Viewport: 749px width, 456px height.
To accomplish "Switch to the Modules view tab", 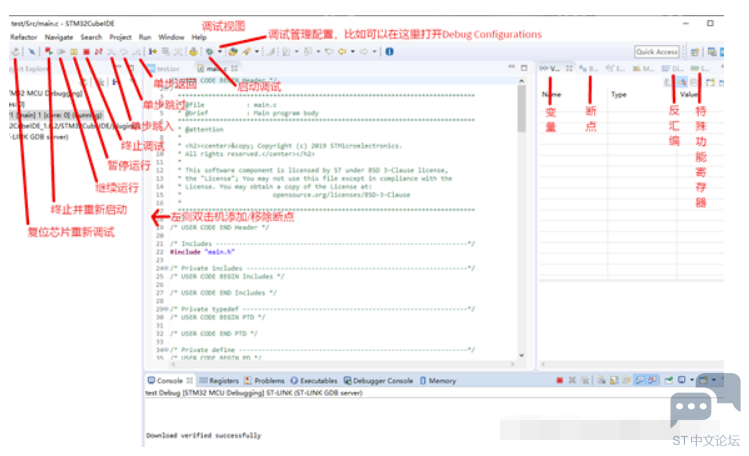I will click(643, 69).
